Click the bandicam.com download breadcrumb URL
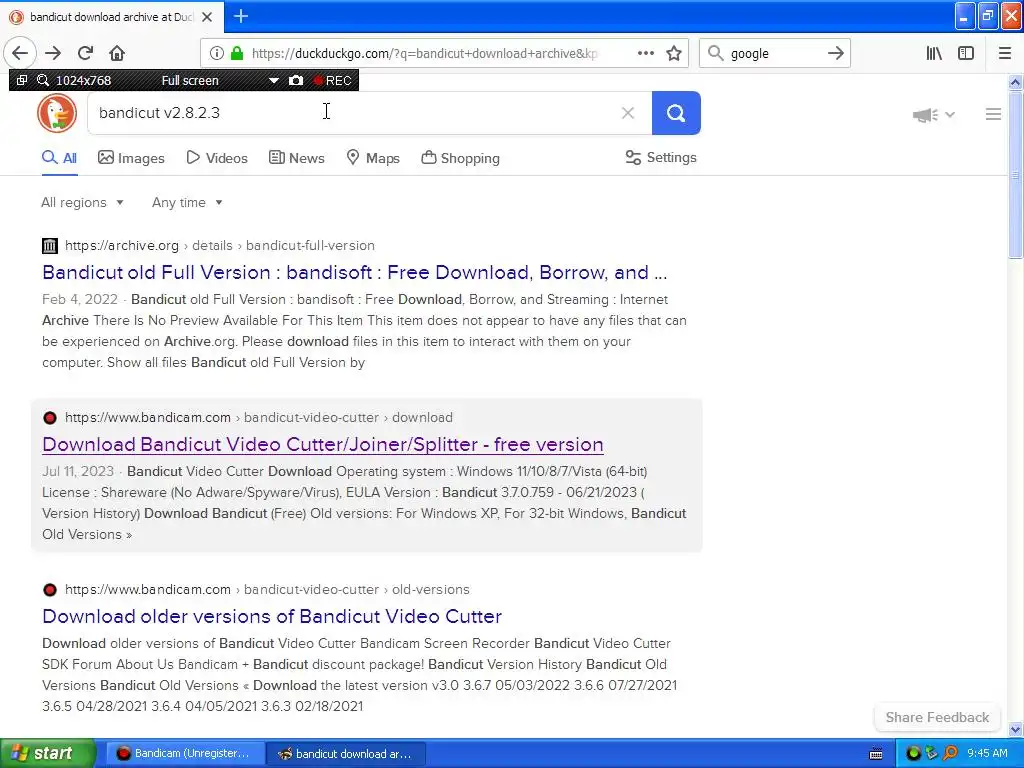The height and width of the screenshot is (768, 1024). [259, 417]
